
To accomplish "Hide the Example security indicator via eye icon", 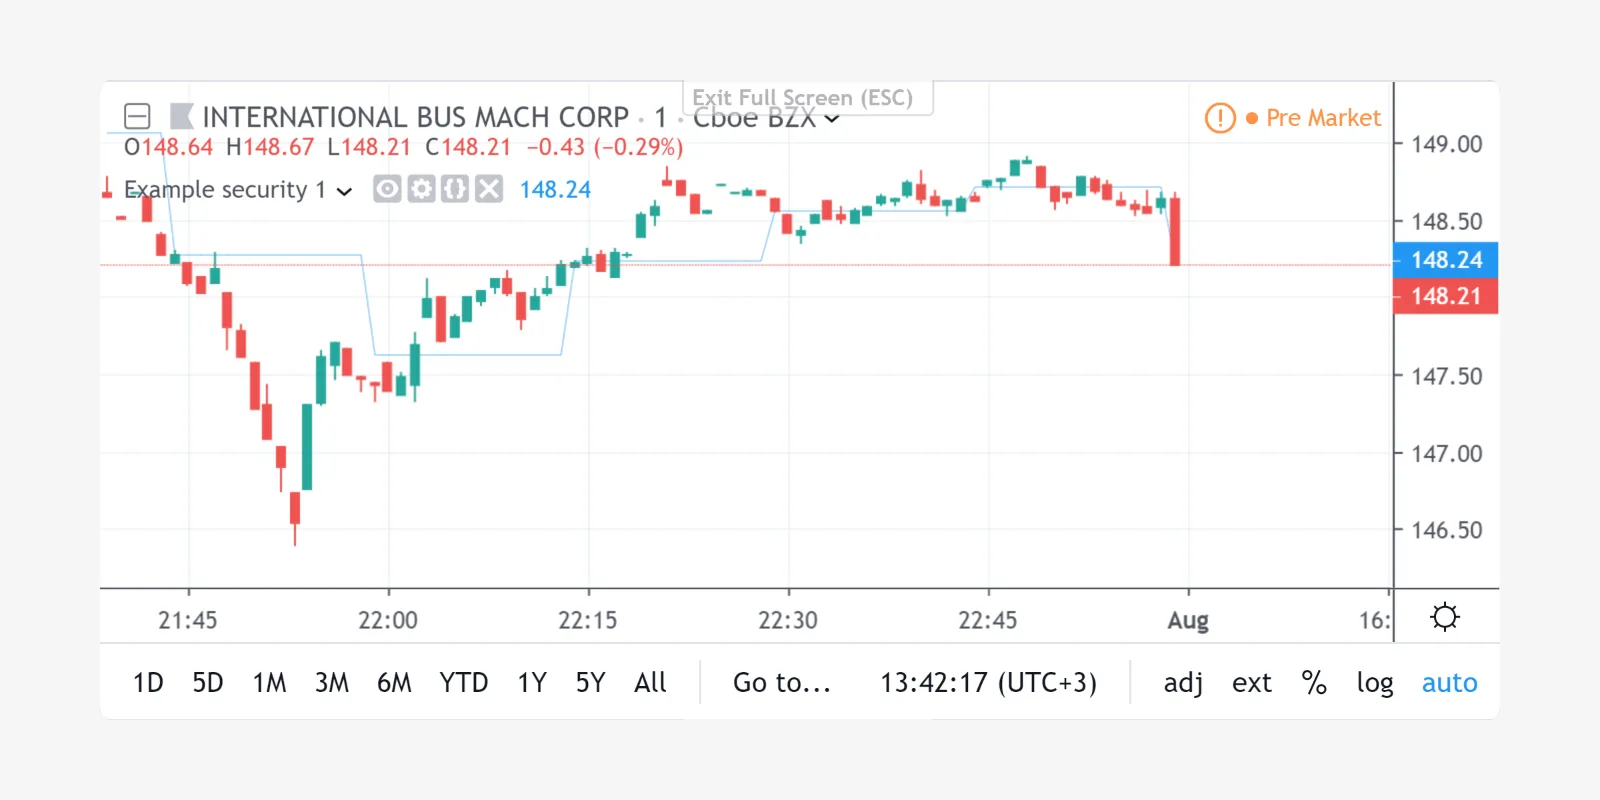I will [387, 189].
